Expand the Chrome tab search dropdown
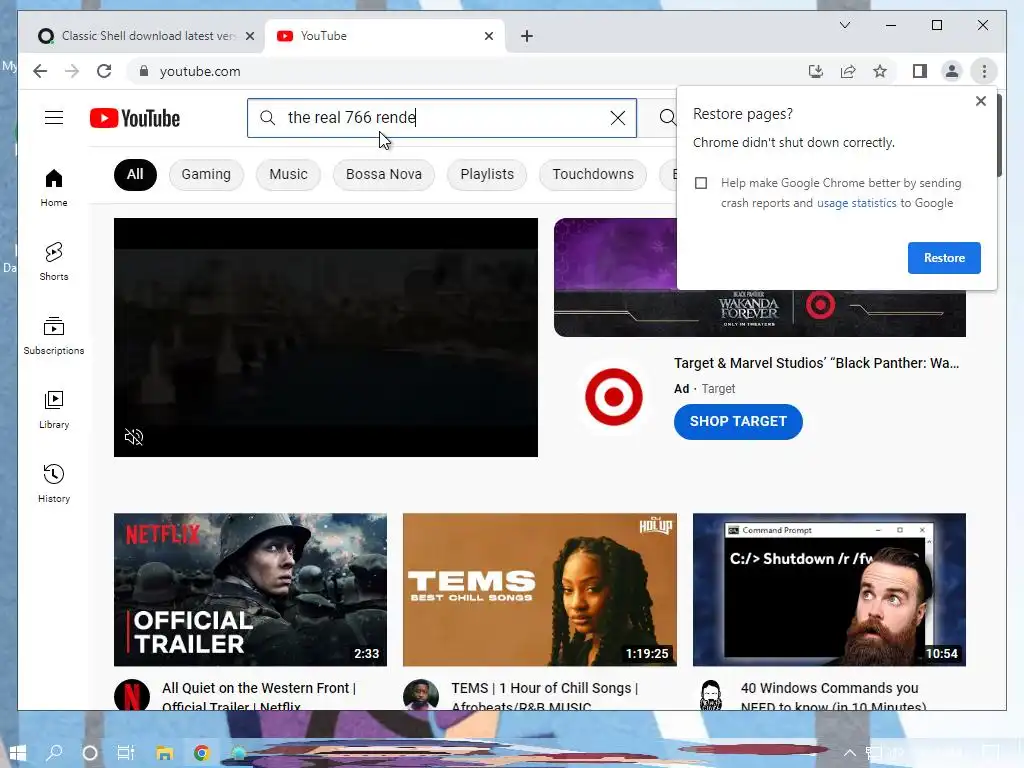The image size is (1024, 768). coord(844,25)
